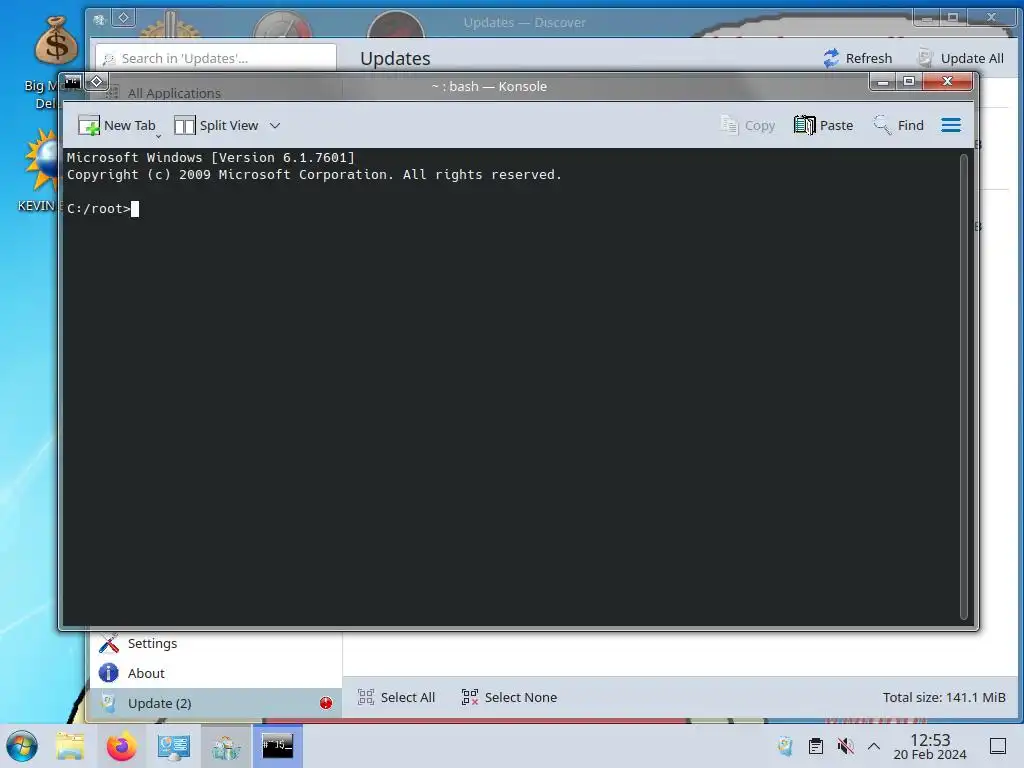The width and height of the screenshot is (1024, 768).
Task: Open a New Tab in Konsole
Action: pos(117,125)
